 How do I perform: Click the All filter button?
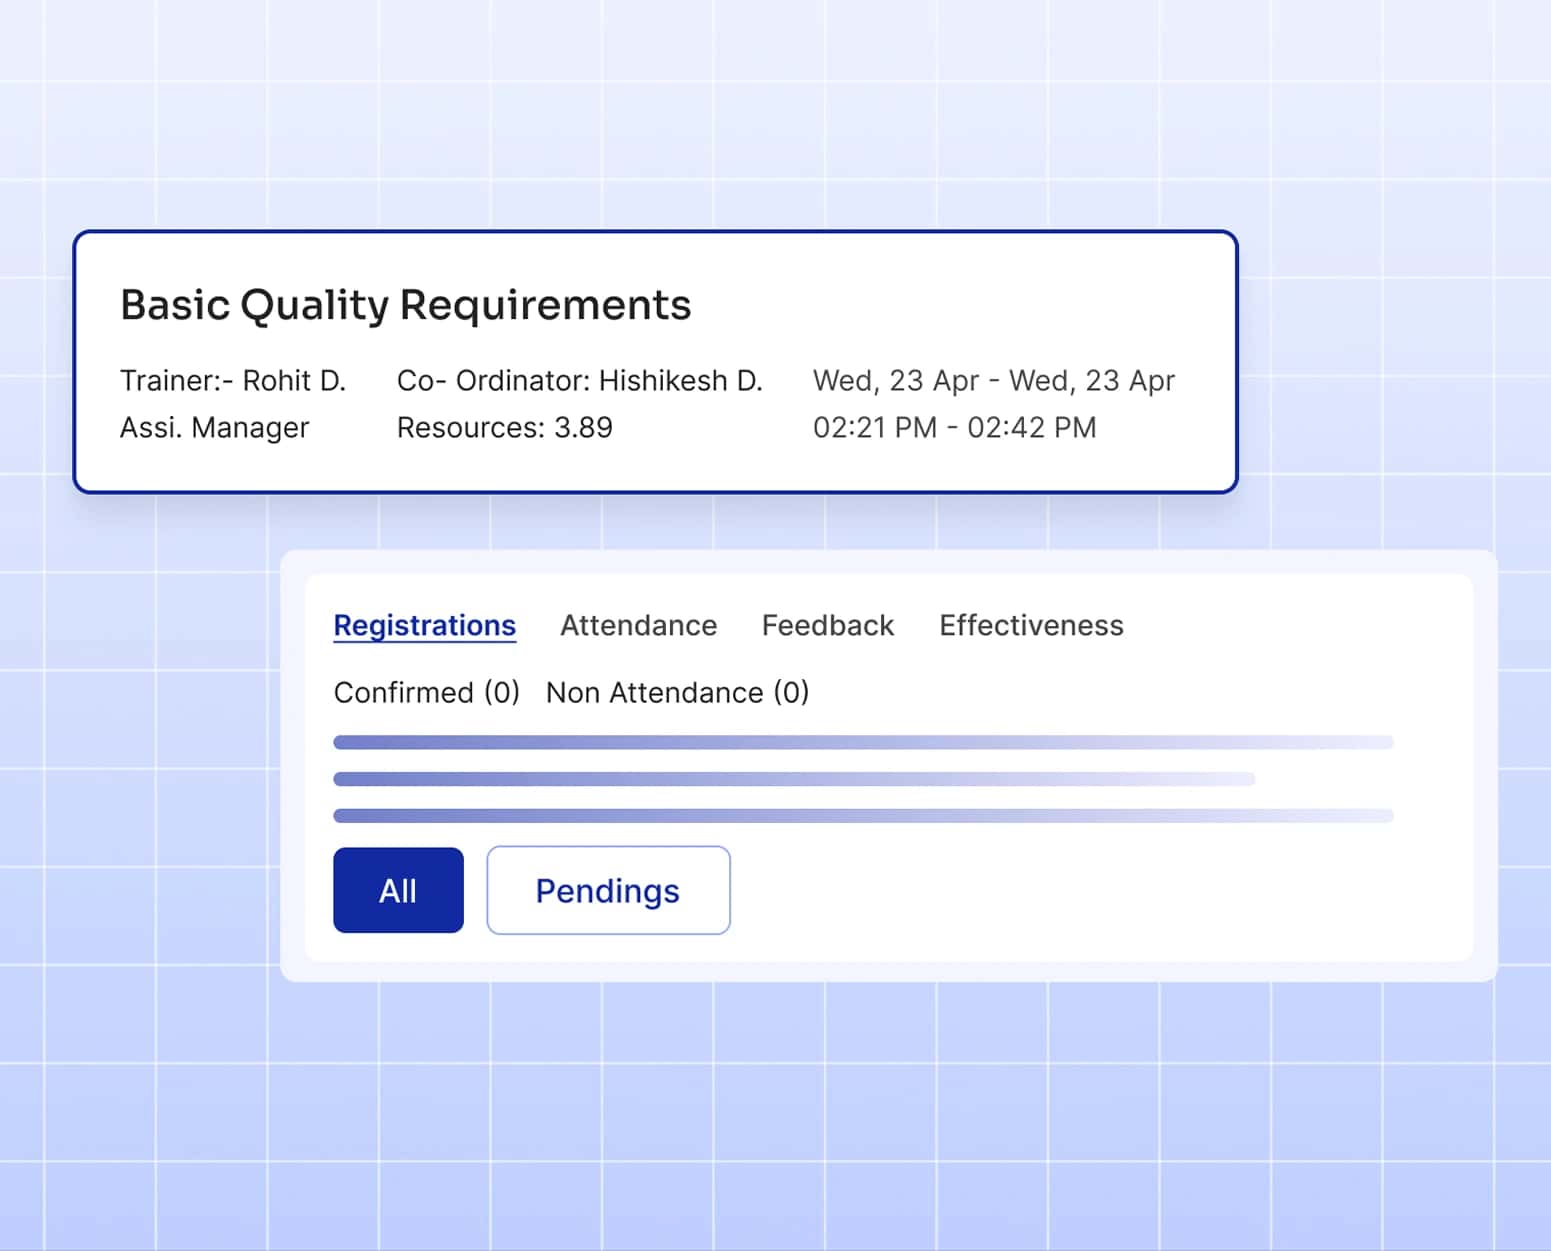[397, 889]
